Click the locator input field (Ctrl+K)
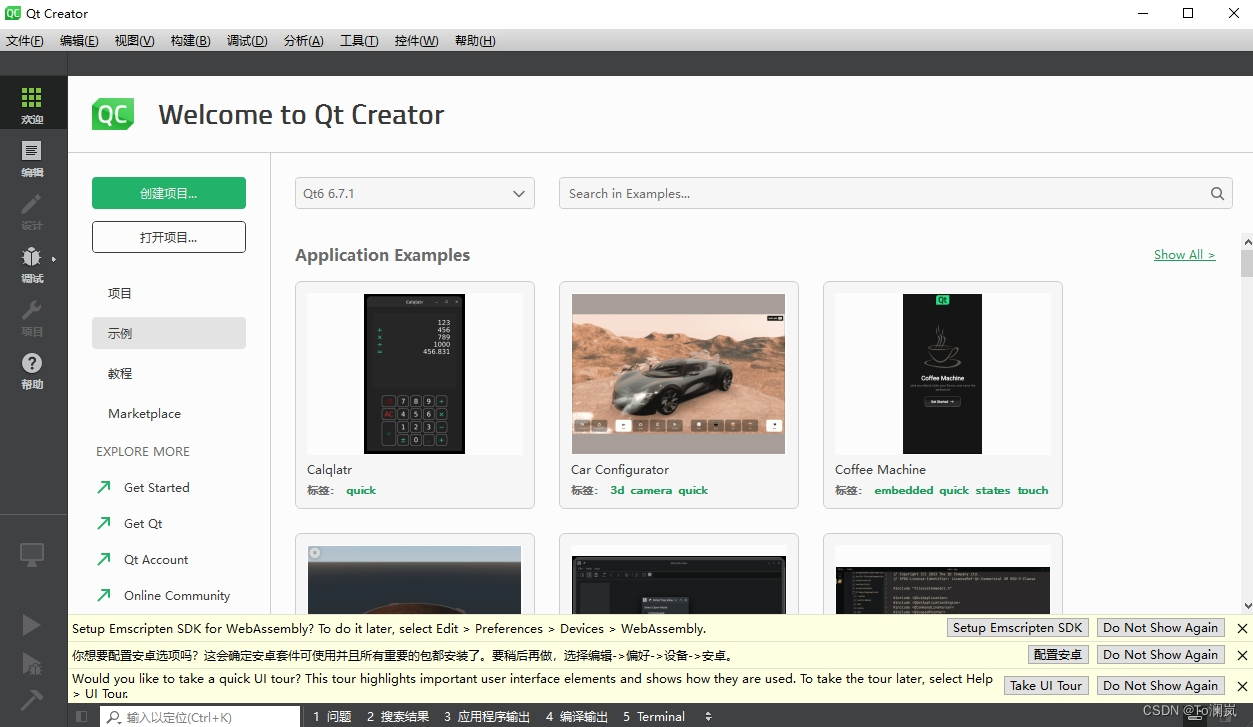Viewport: 1253px width, 727px height. coord(200,716)
